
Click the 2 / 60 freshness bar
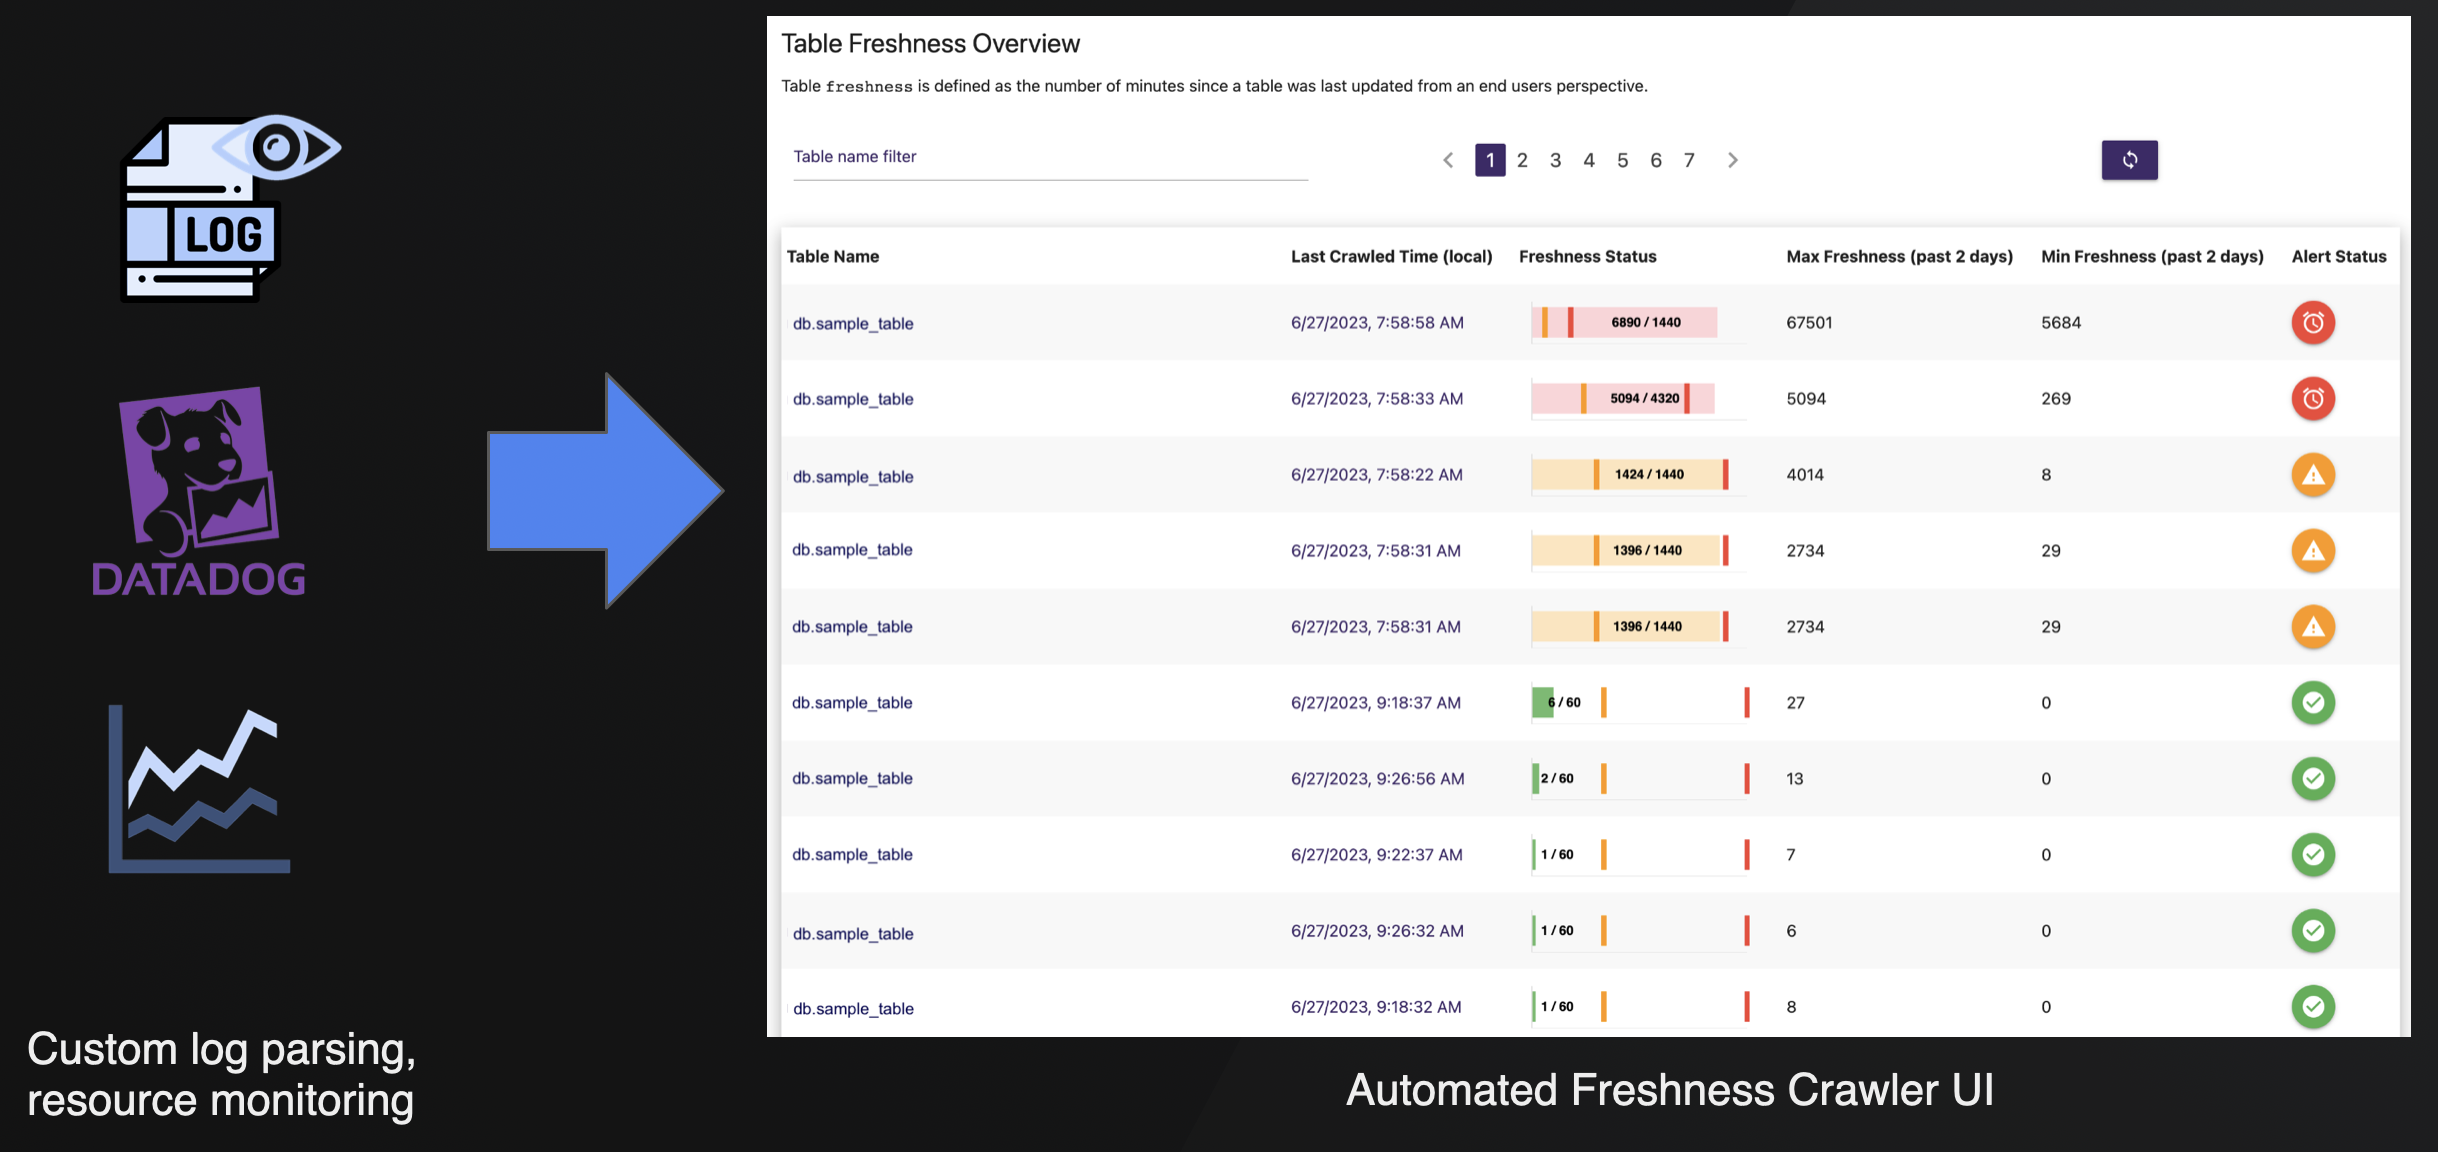[1640, 779]
